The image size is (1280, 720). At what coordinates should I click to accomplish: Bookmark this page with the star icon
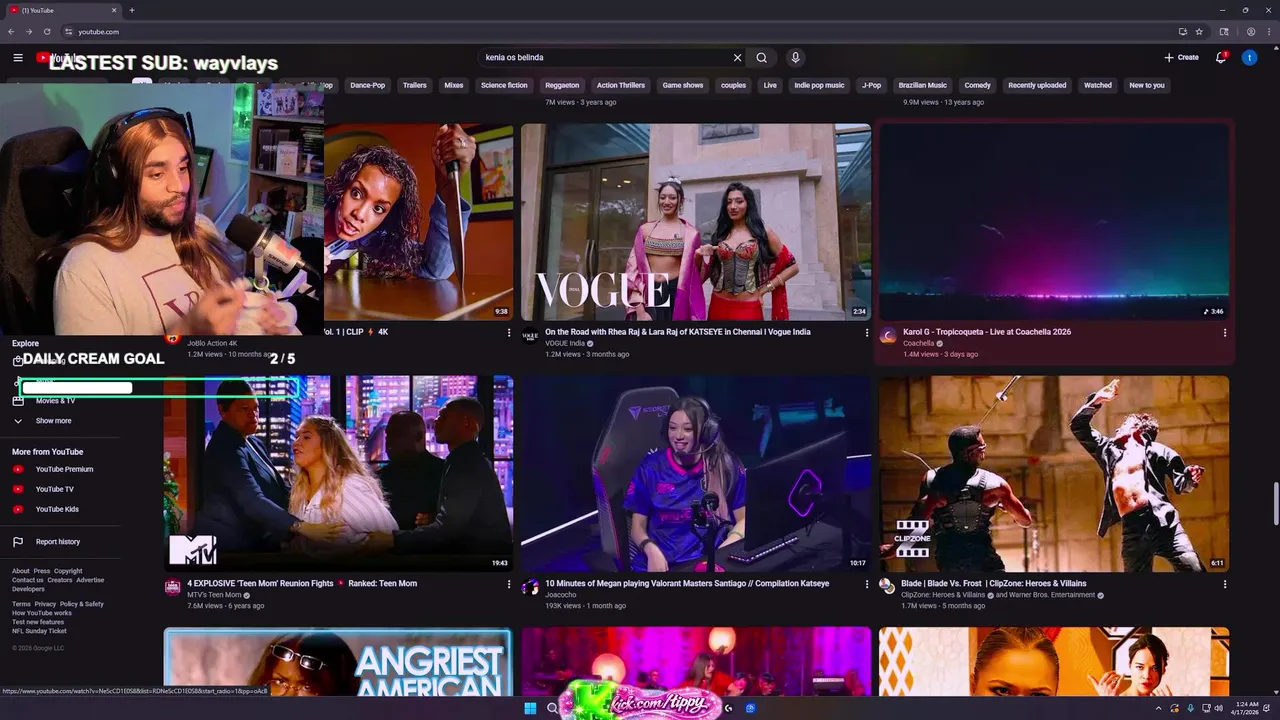point(1199,32)
